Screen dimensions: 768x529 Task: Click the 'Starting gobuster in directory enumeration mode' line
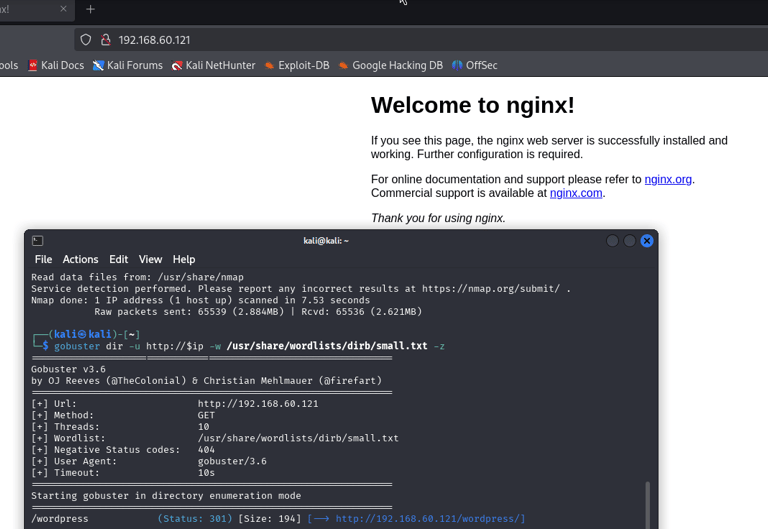(x=166, y=495)
